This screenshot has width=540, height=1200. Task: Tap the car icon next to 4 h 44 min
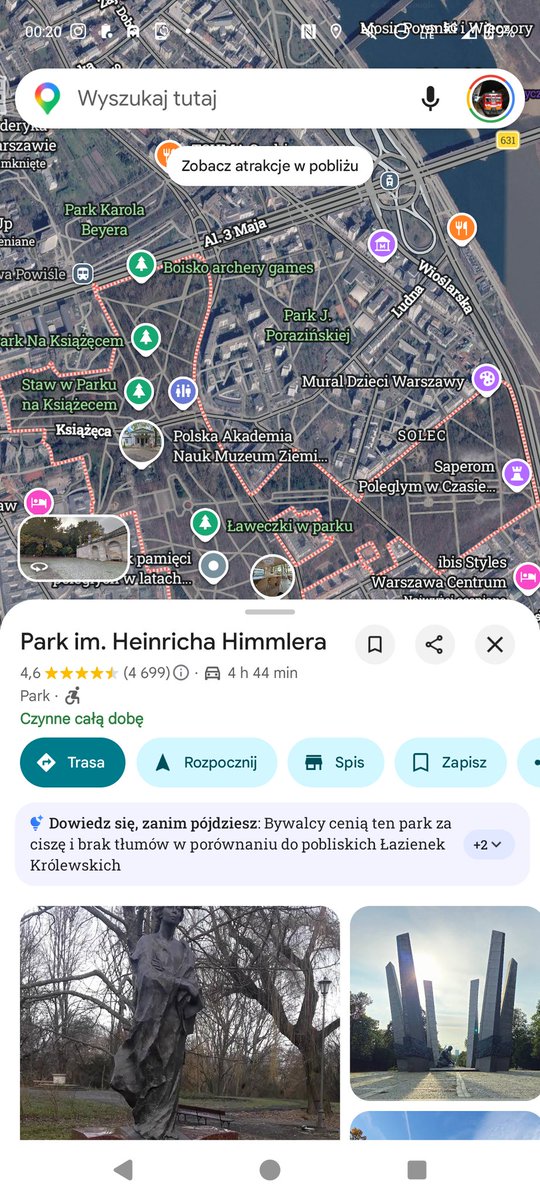pyautogui.click(x=212, y=673)
